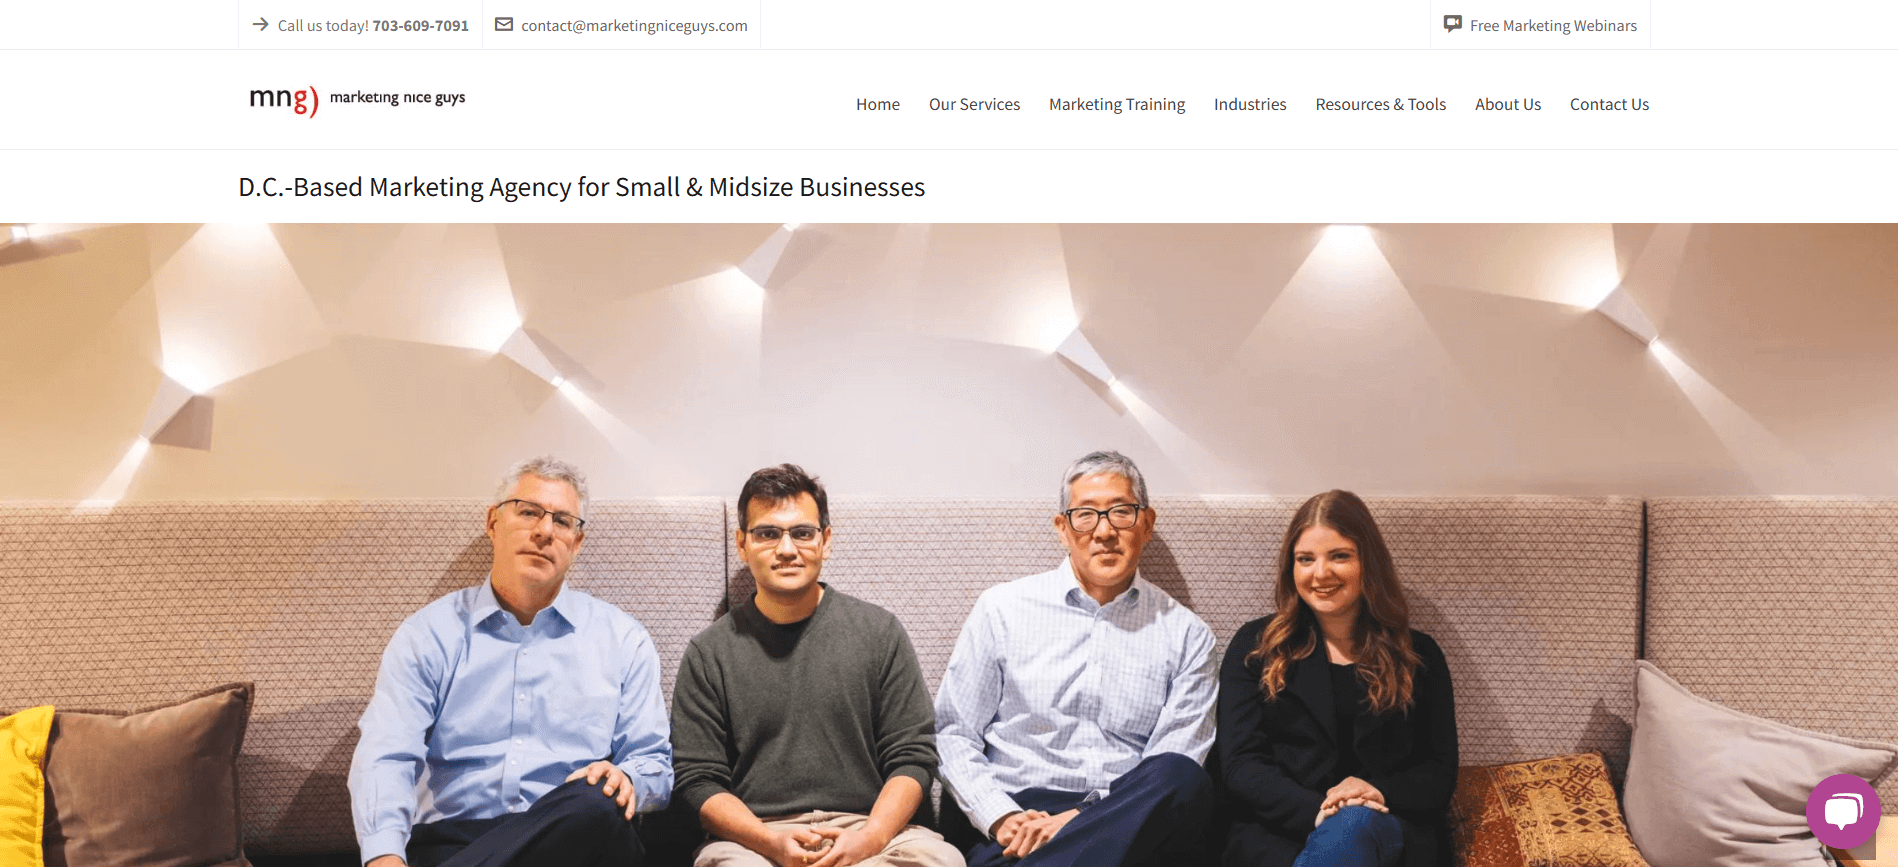Go to the About Us page
Screen dimensions: 1898x867
(x=1508, y=104)
